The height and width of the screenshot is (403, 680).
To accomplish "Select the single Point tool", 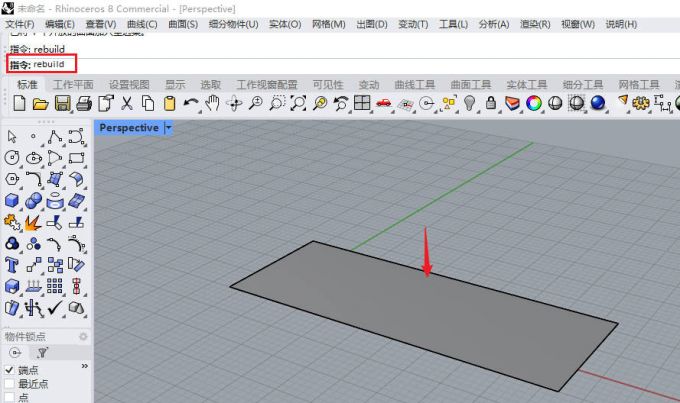I will click(33, 137).
